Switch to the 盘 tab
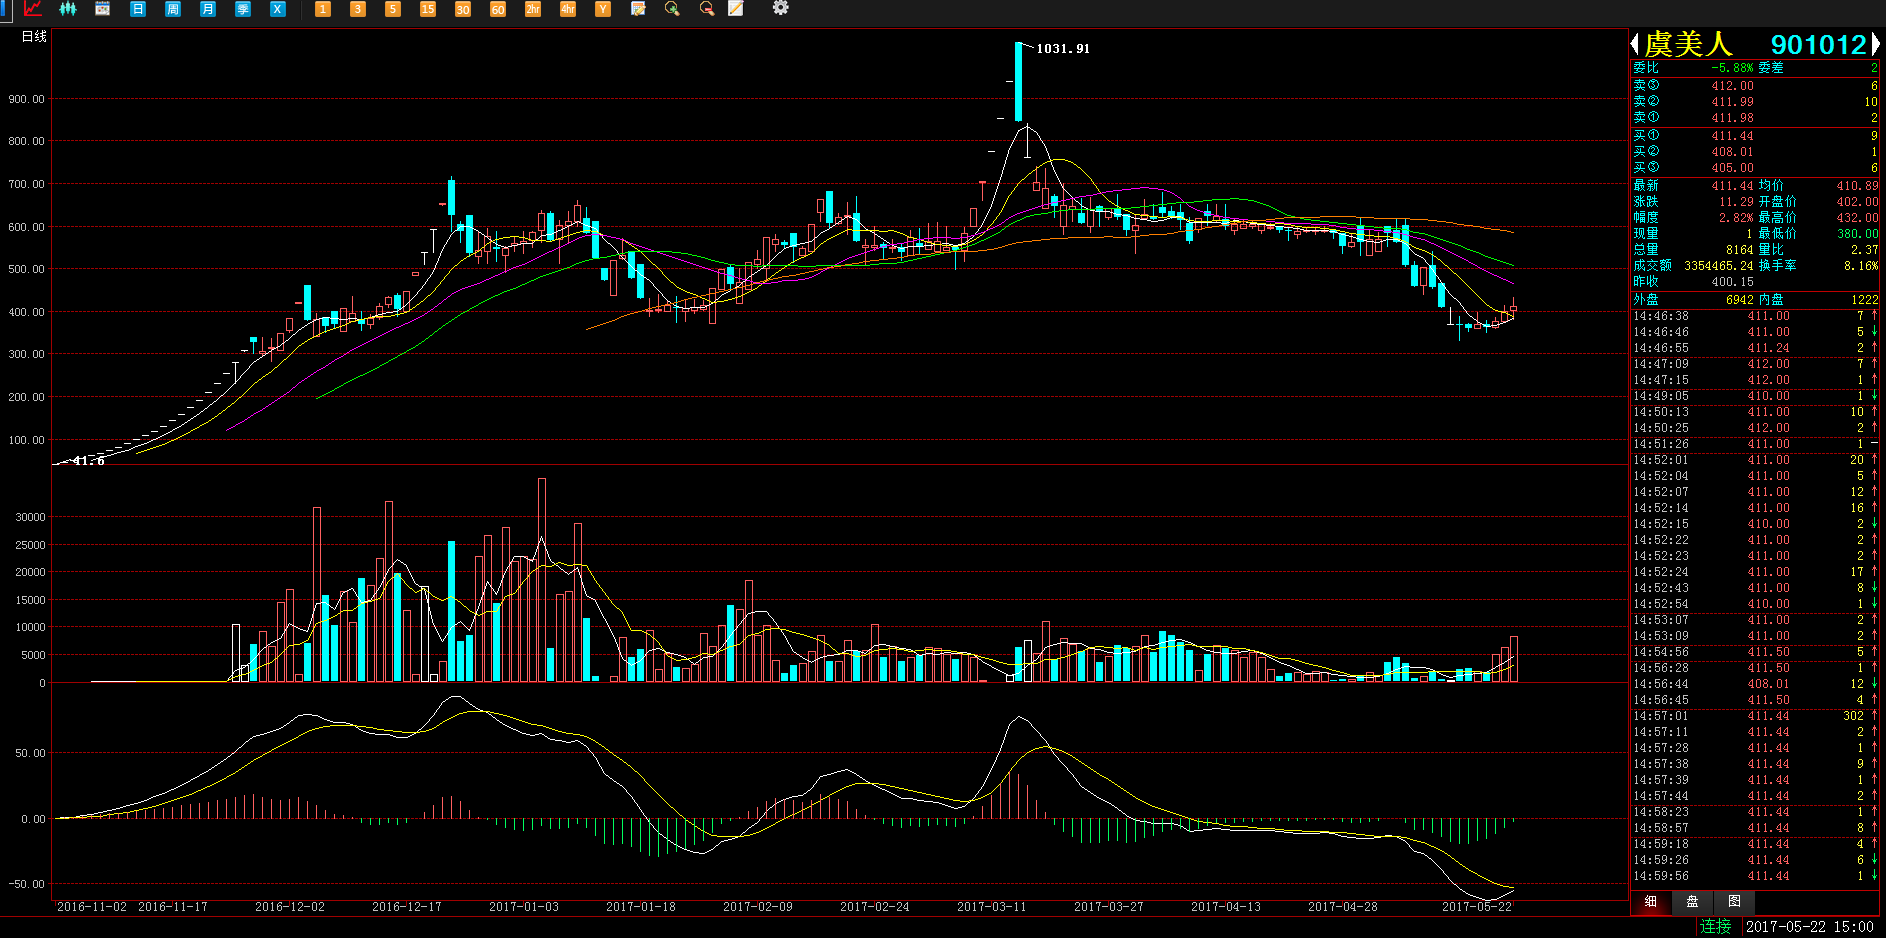 [x=1692, y=902]
